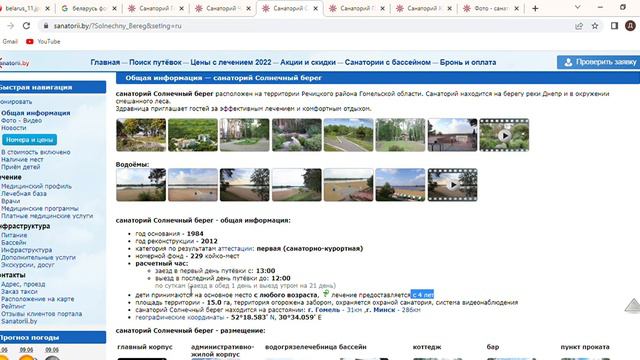Reload the page with the refresh icon
640x360 pixels.
[x=27, y=26]
